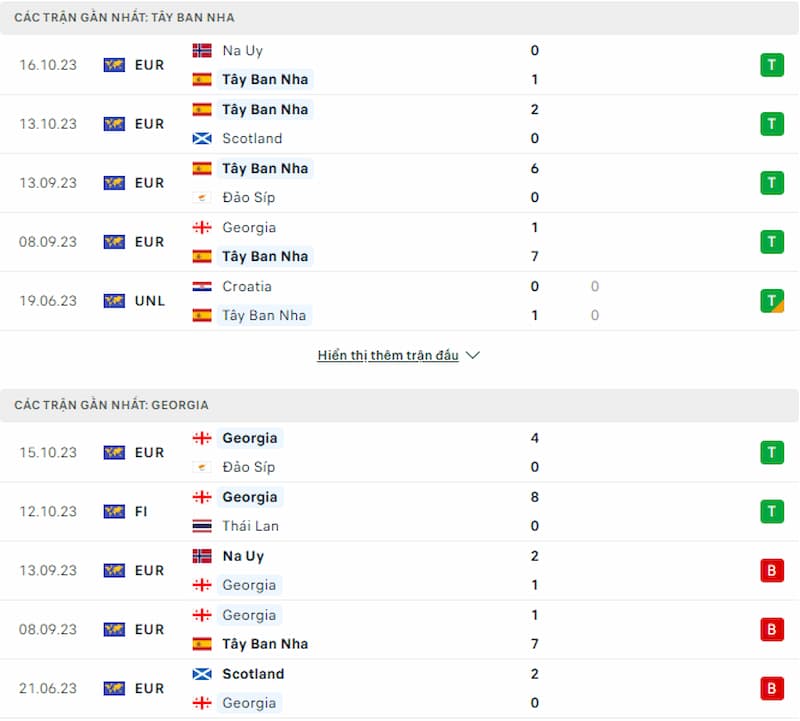
Task: Click the red B badge for Scotland 2-0 Georgia
Action: pyautogui.click(x=771, y=689)
